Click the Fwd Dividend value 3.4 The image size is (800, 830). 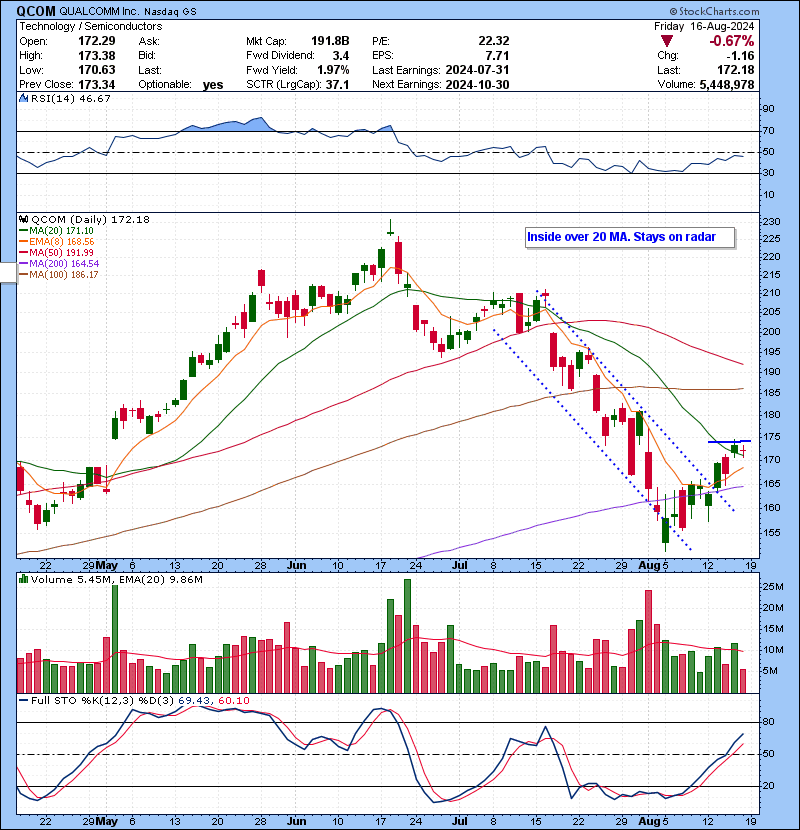pyautogui.click(x=341, y=56)
